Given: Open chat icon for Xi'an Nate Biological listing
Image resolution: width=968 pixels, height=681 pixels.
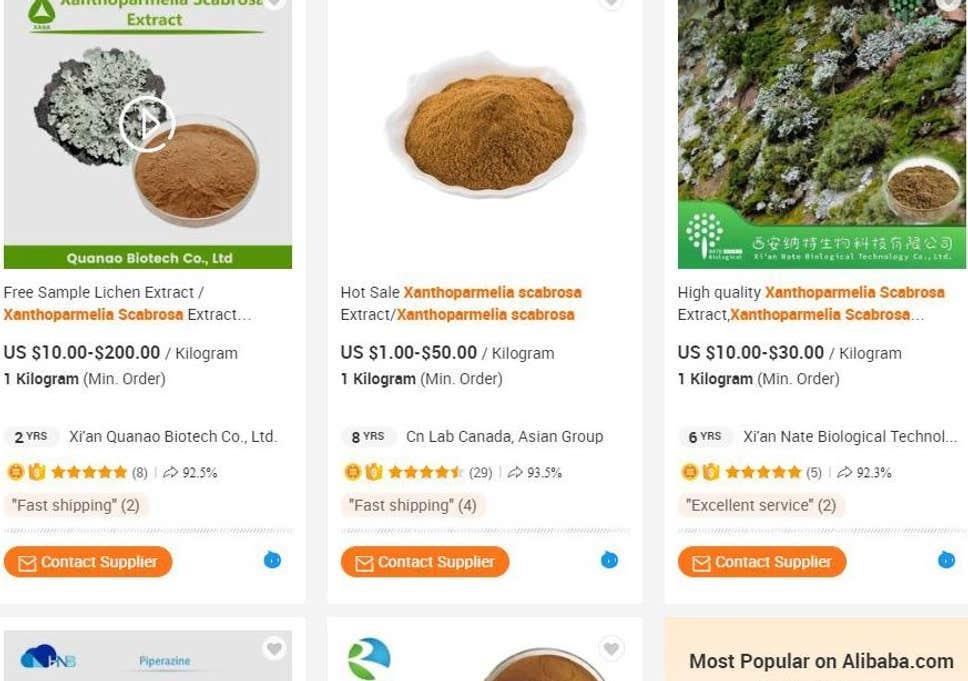Looking at the screenshot, I should 946,560.
